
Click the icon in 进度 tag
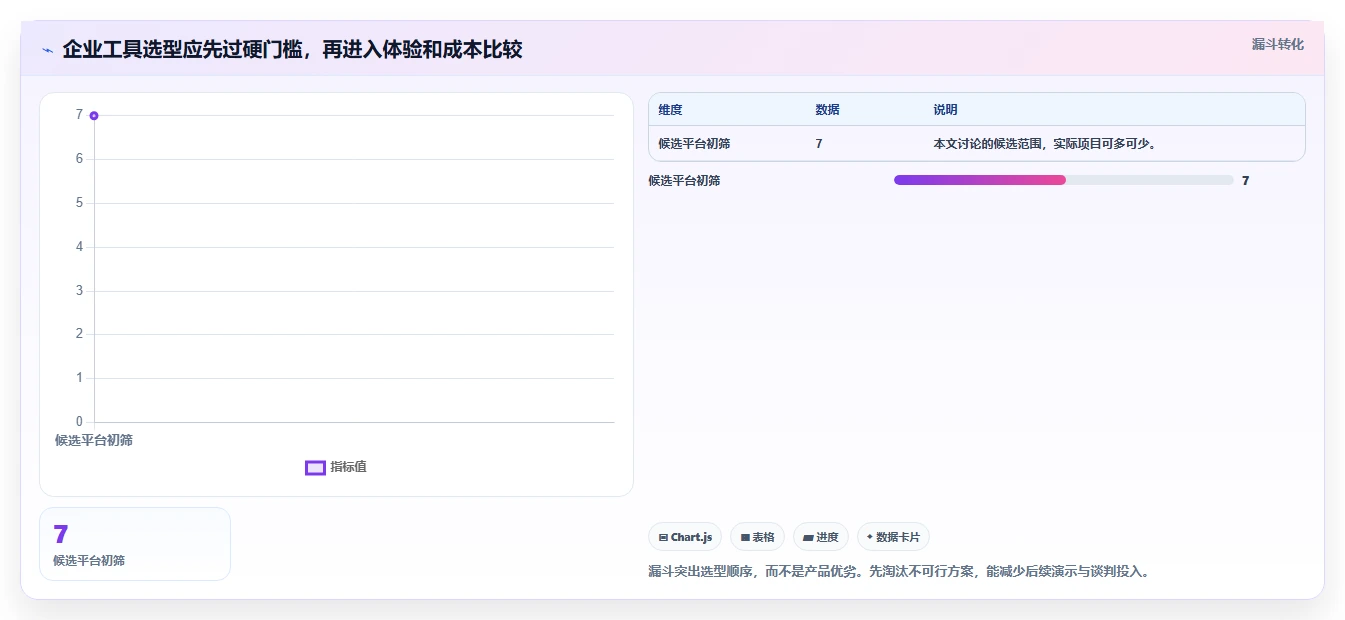(808, 538)
